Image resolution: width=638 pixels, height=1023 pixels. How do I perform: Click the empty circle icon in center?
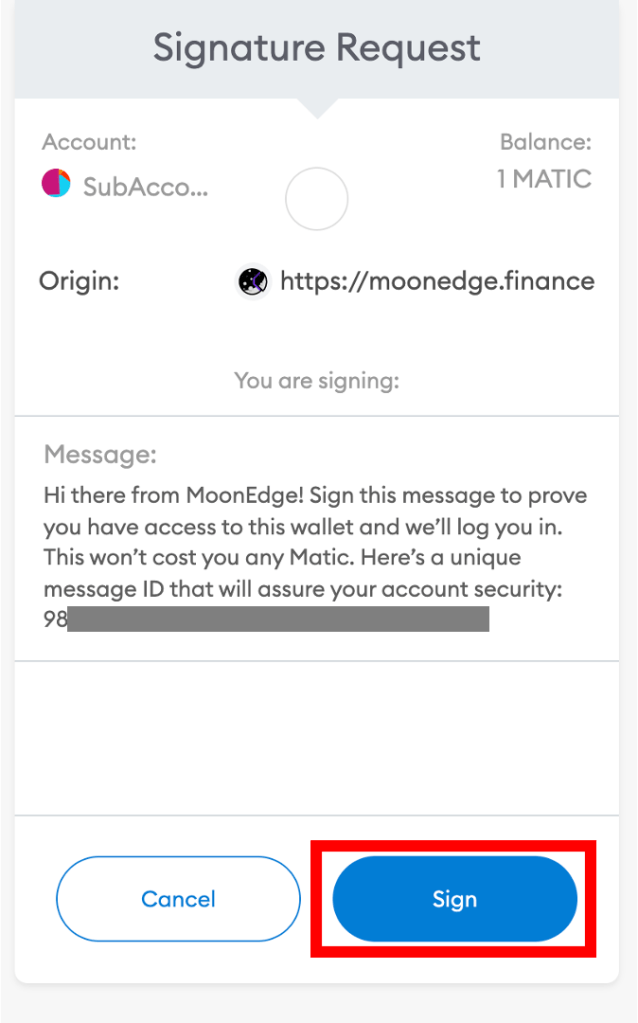pos(316,199)
